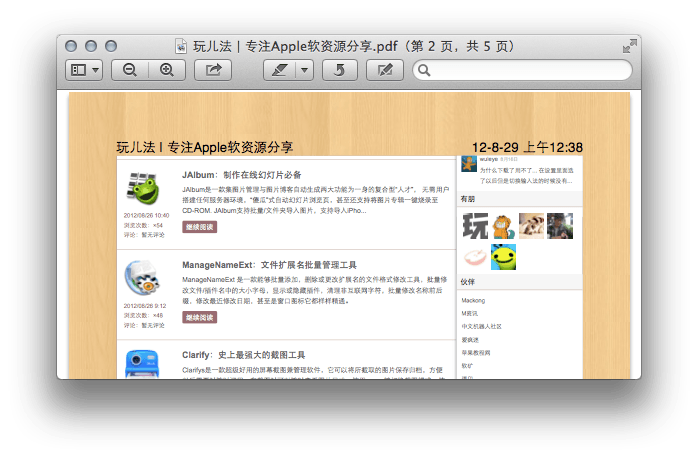Screen dimensions: 698x458
Task: Click the 玩 character friend avatar
Action: click(x=475, y=226)
